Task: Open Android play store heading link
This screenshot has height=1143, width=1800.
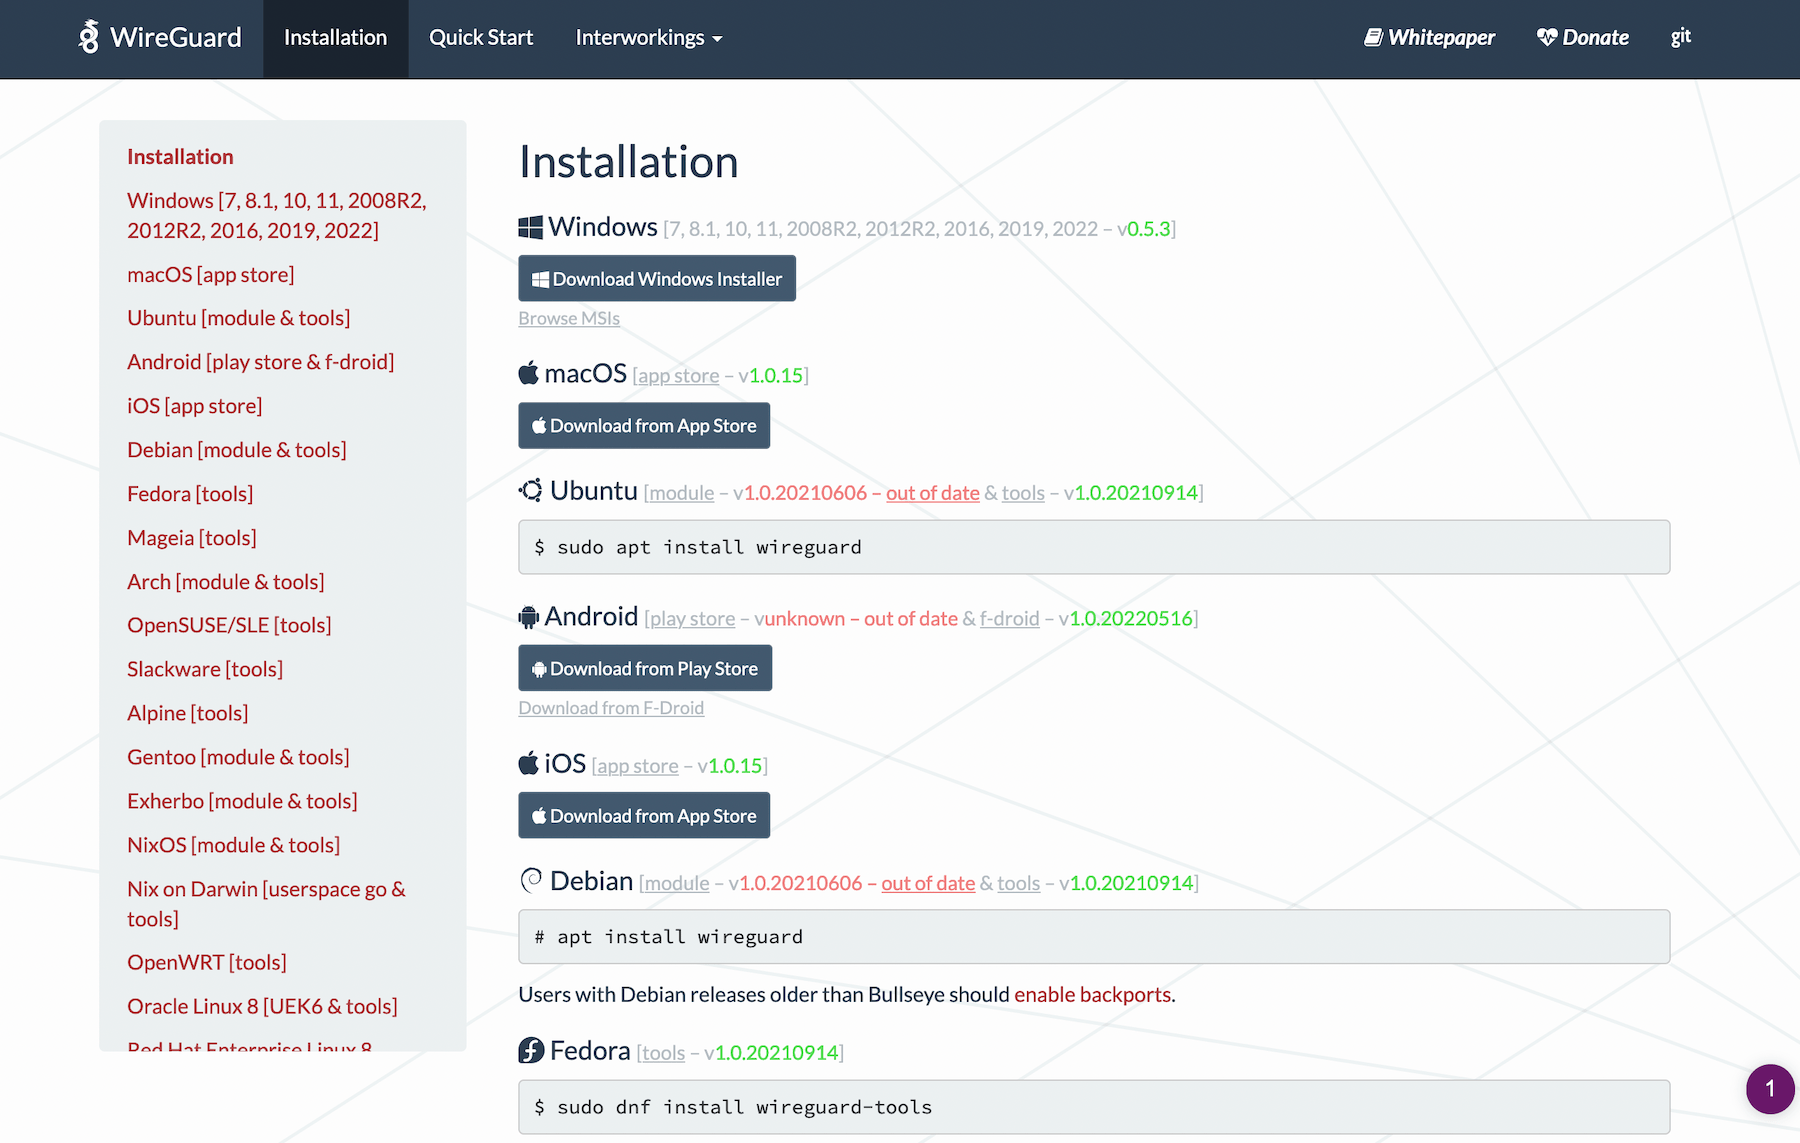Action: [693, 619]
